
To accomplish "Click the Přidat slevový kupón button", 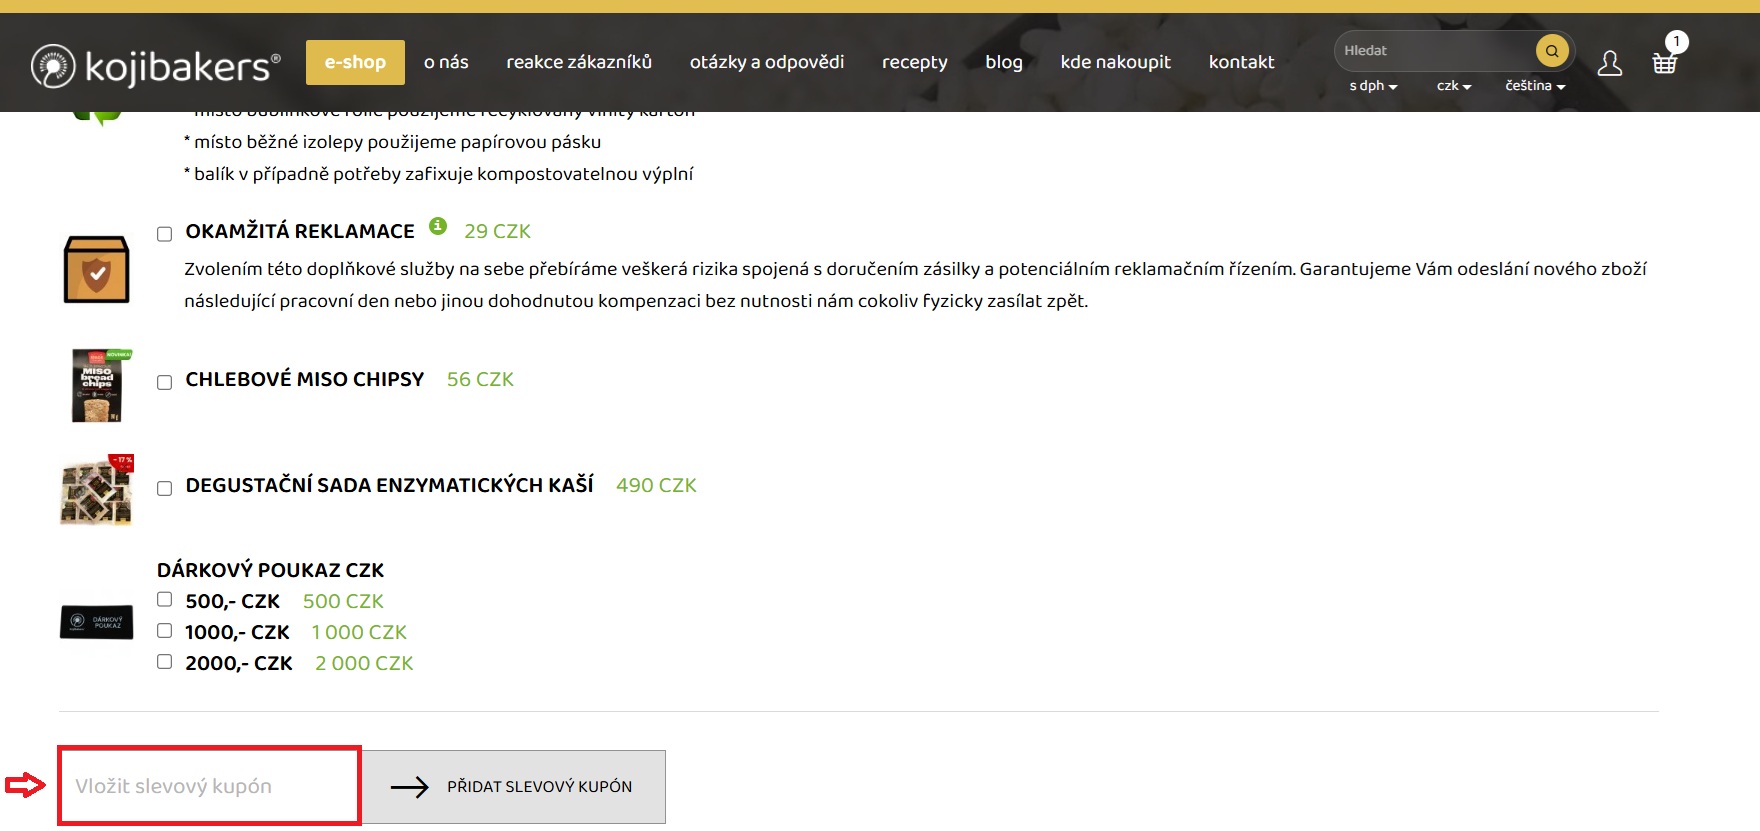I will (514, 787).
